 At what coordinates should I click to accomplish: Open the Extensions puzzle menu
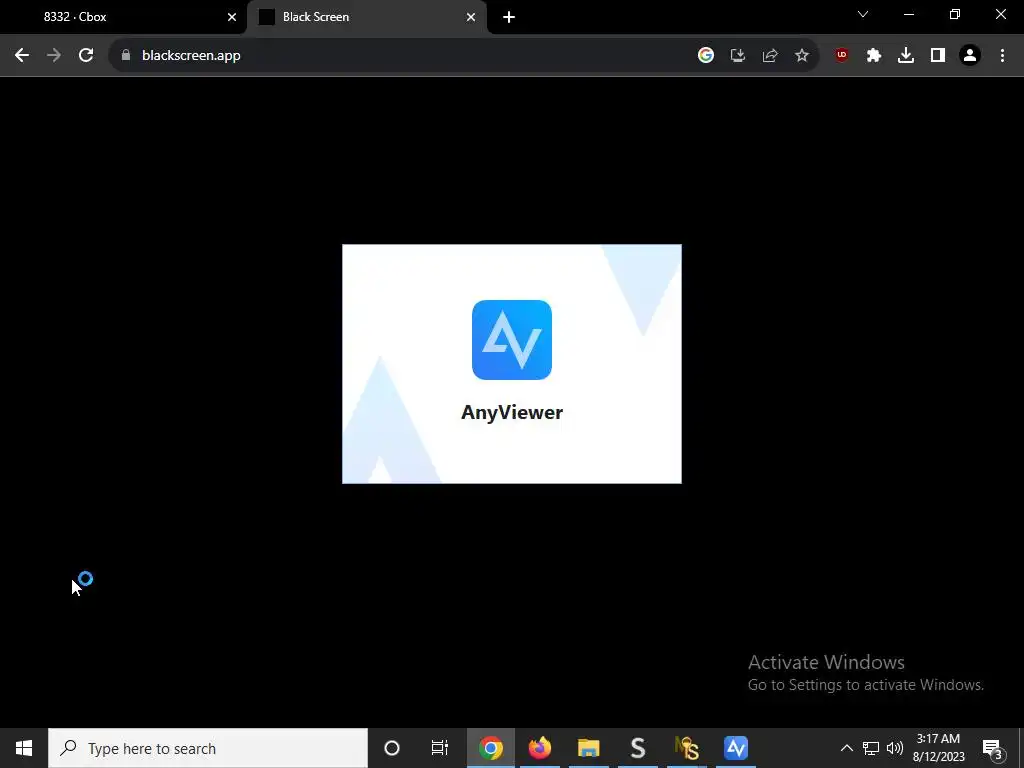[874, 56]
